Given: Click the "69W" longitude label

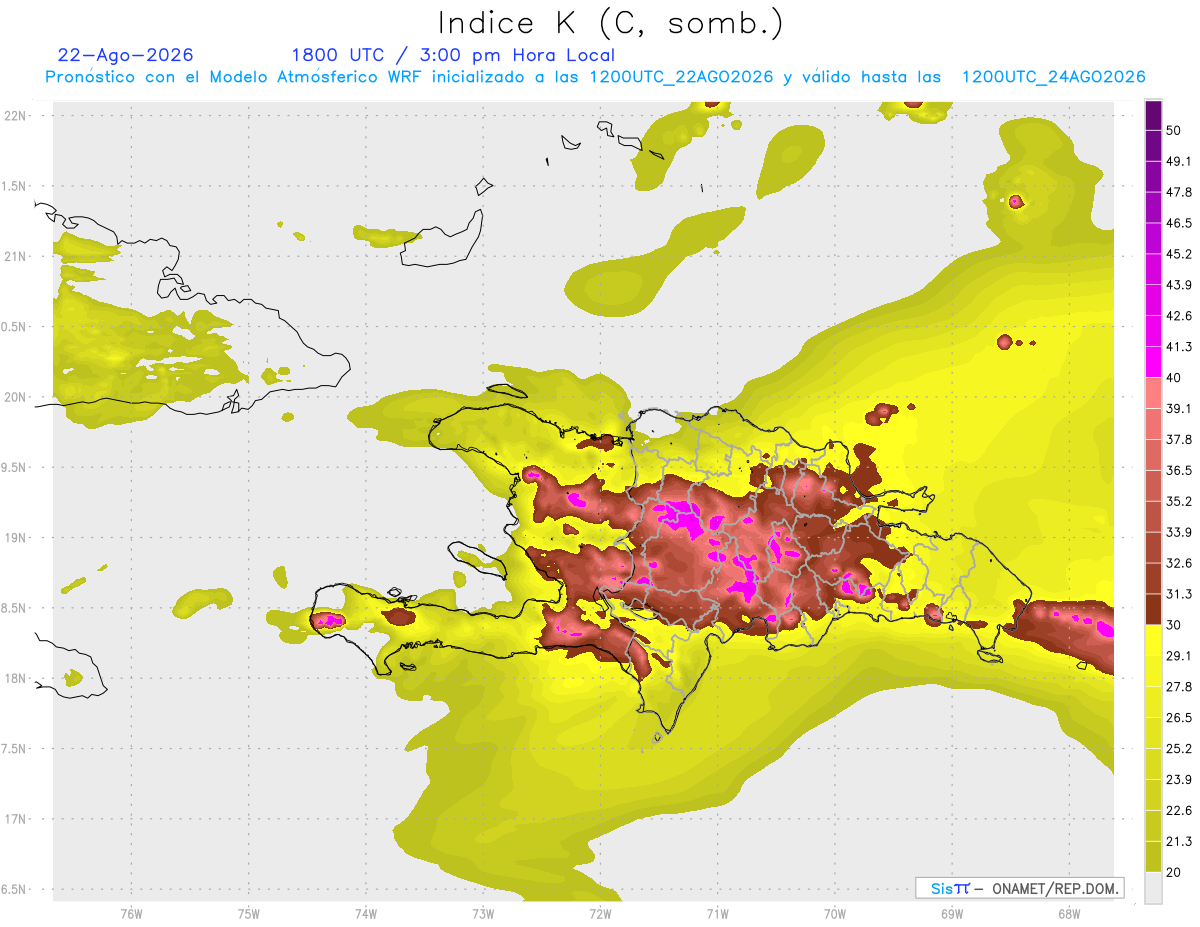Looking at the screenshot, I should [952, 913].
